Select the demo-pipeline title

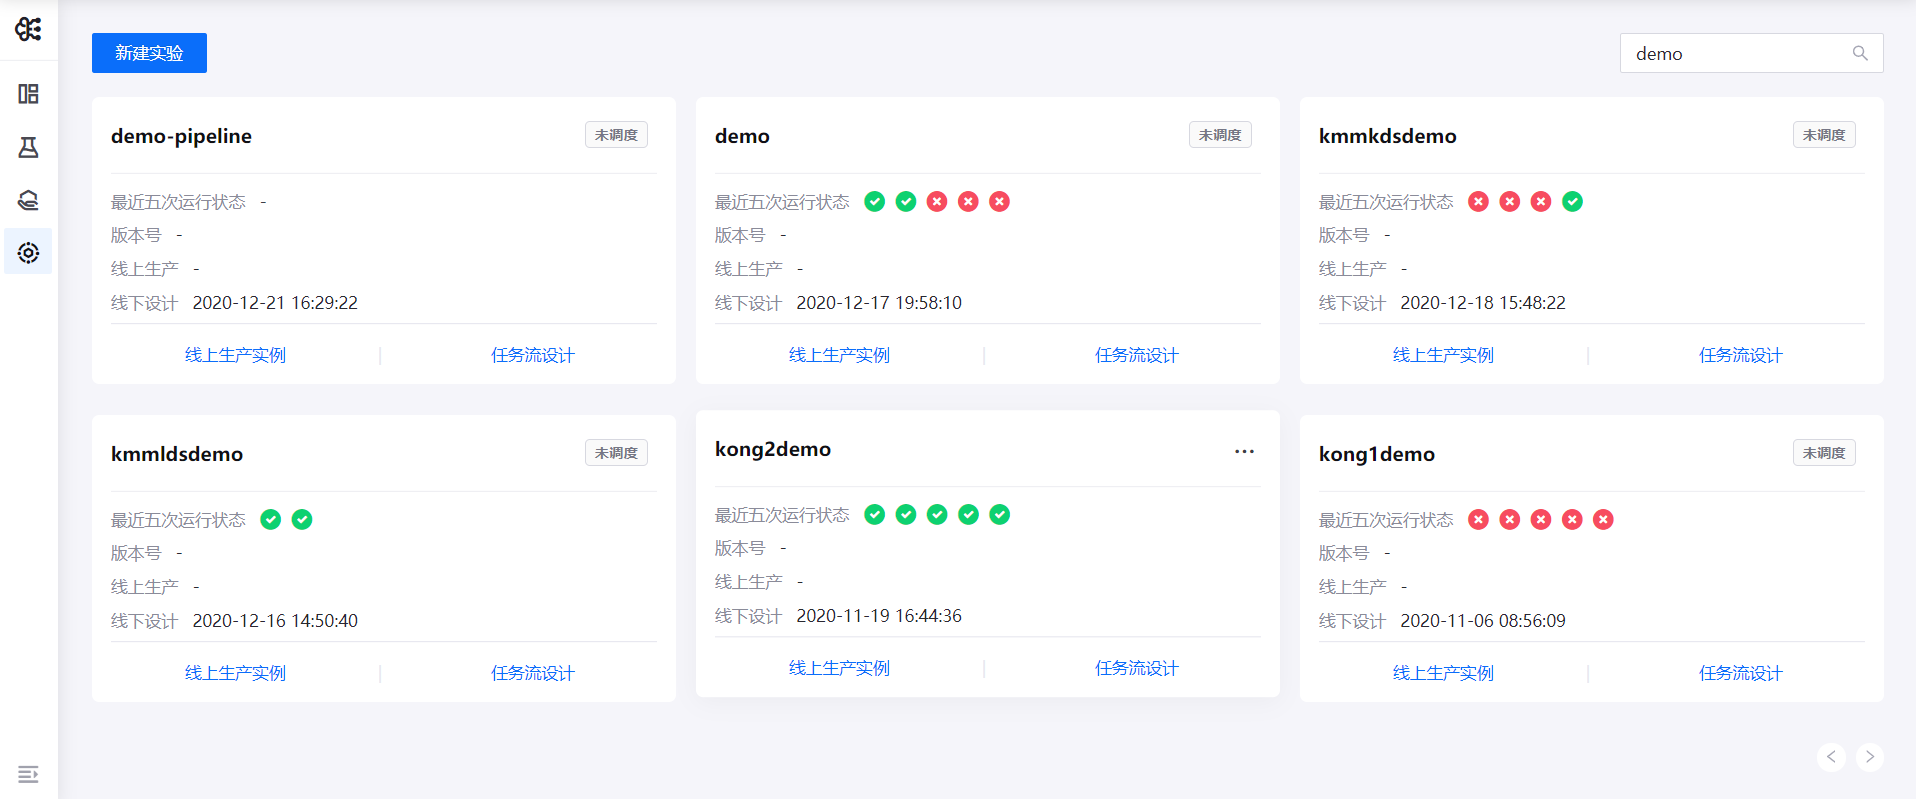[181, 136]
